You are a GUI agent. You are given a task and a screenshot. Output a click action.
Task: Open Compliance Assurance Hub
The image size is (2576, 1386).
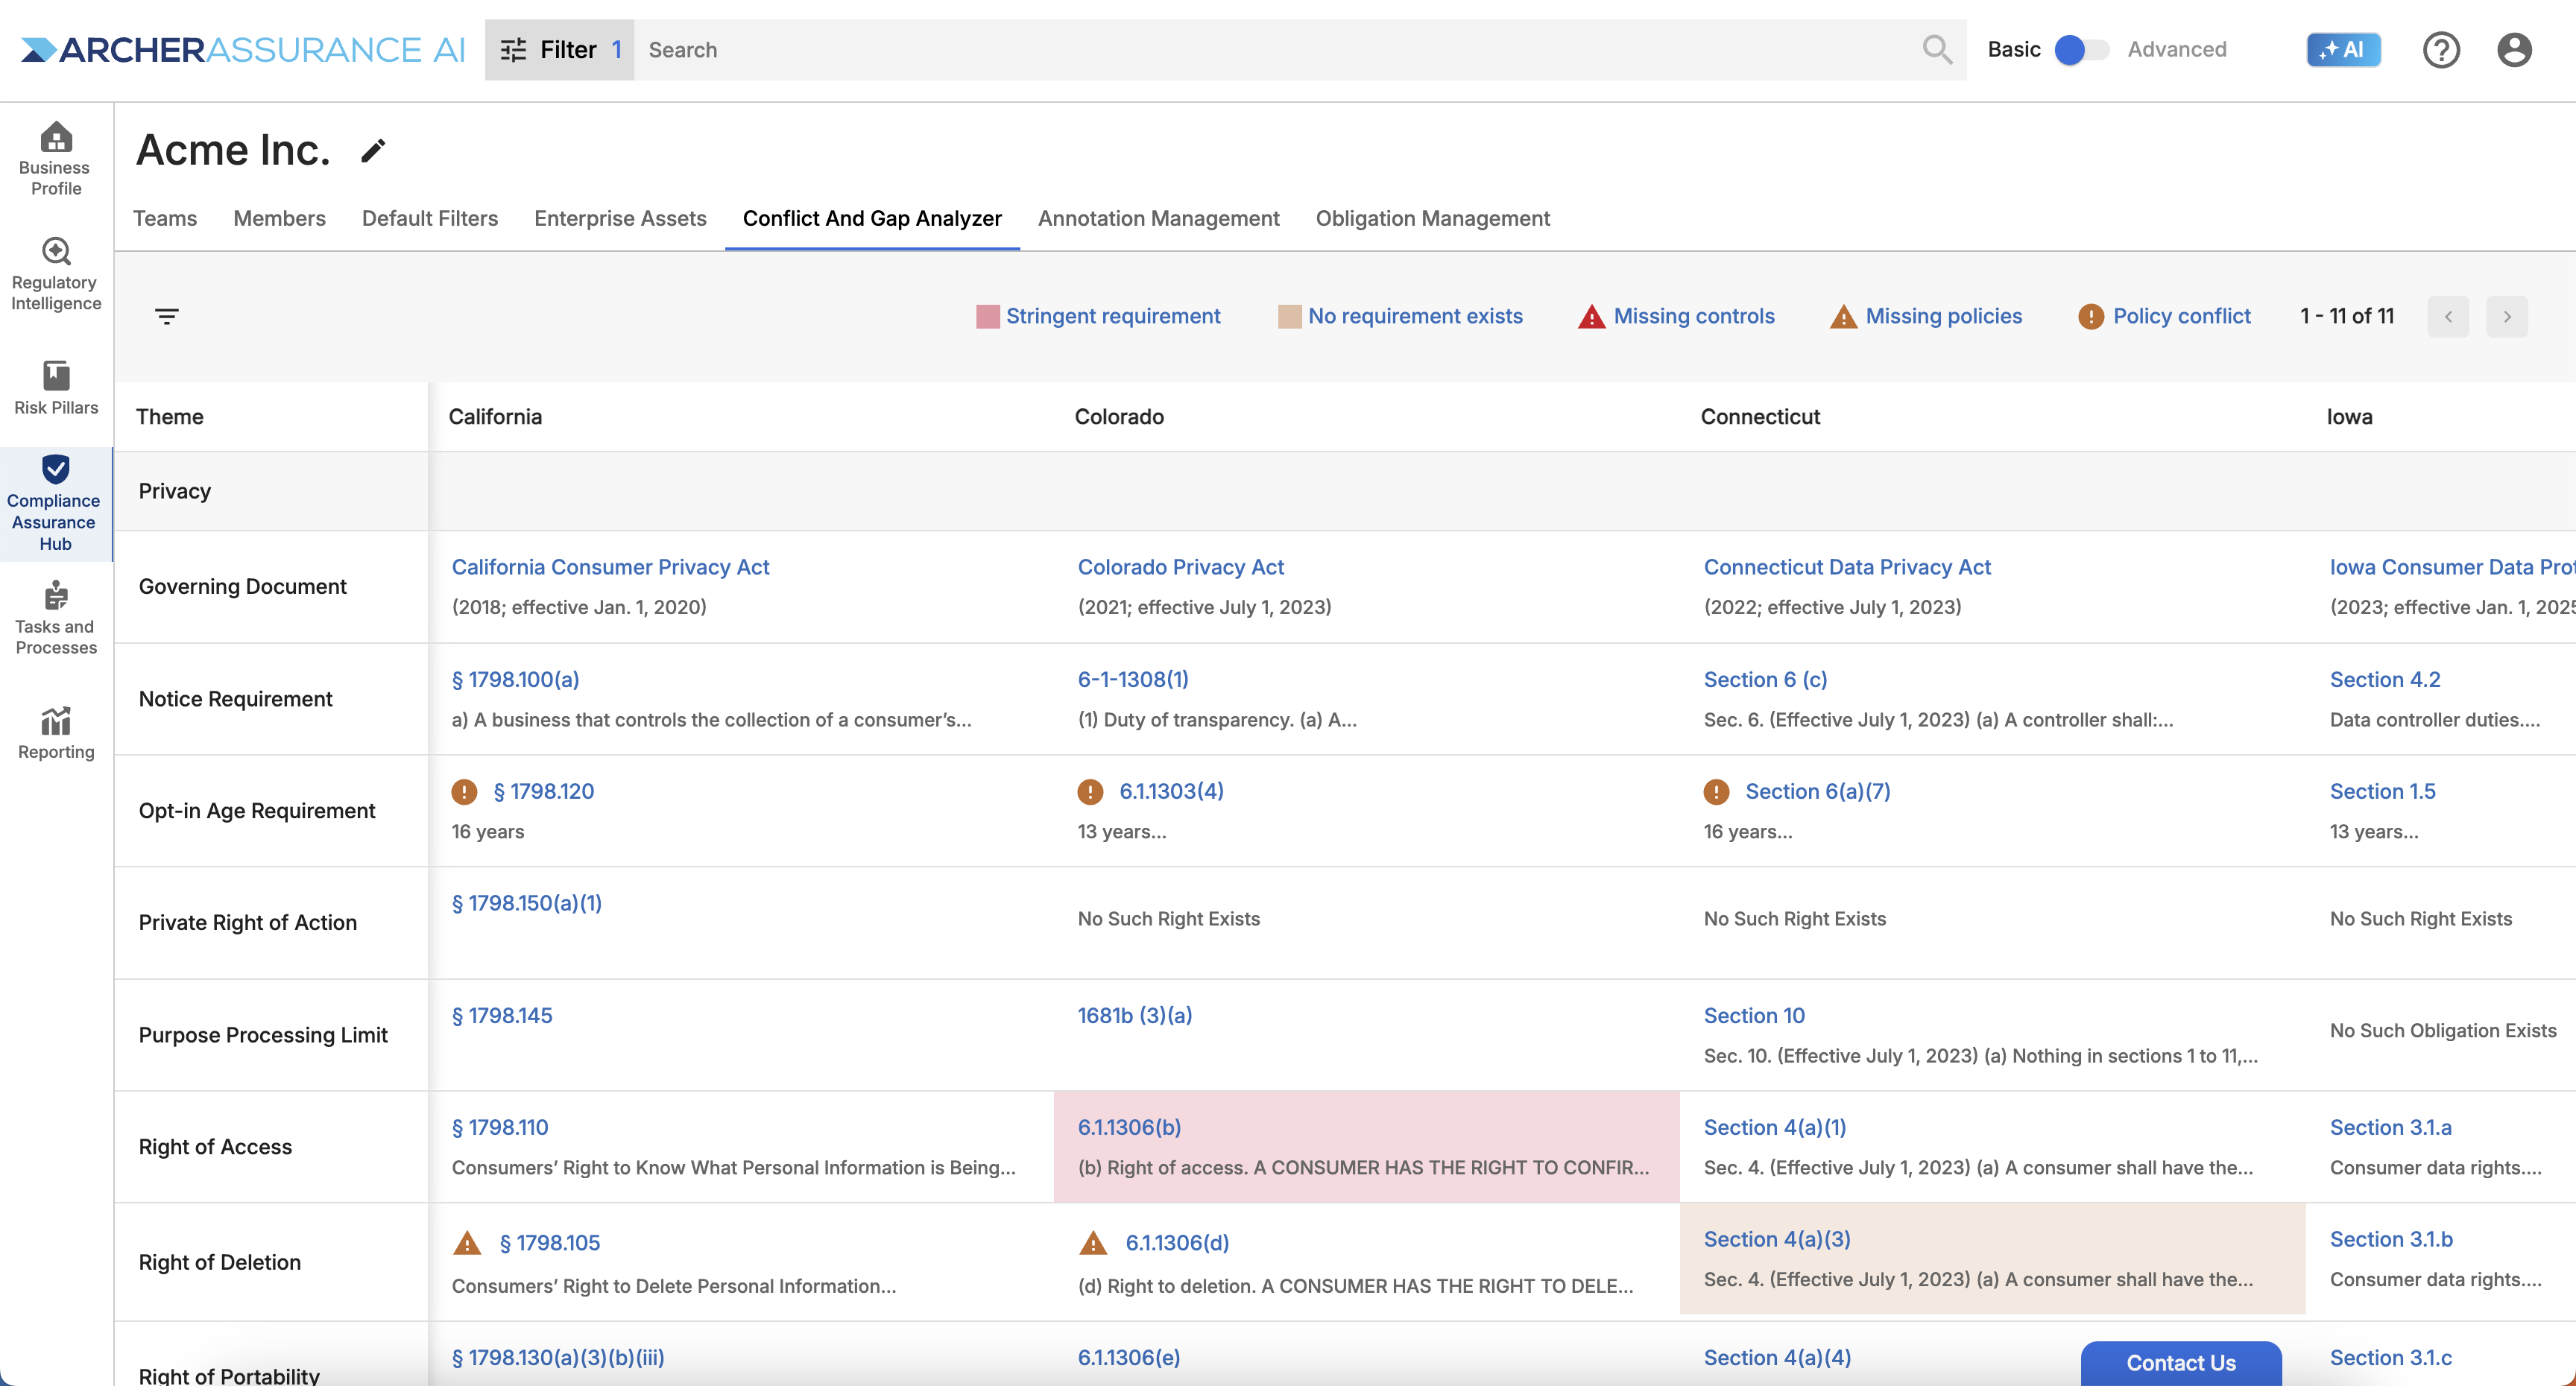tap(56, 504)
